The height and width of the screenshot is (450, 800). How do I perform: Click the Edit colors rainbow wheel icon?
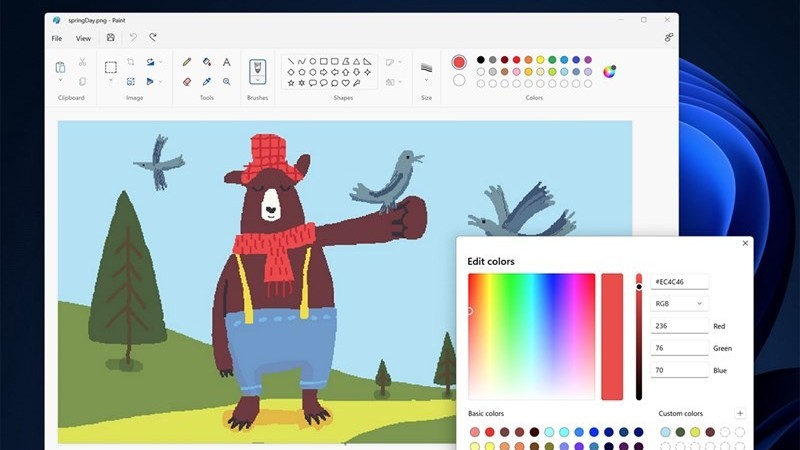[x=609, y=71]
